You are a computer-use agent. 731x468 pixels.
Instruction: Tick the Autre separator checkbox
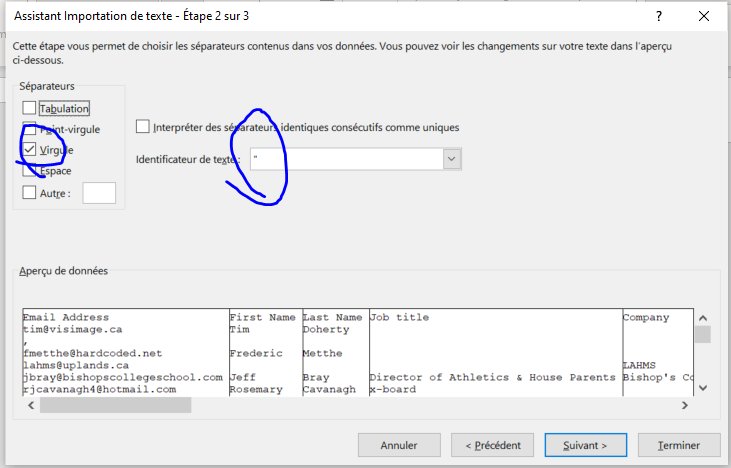(29, 192)
